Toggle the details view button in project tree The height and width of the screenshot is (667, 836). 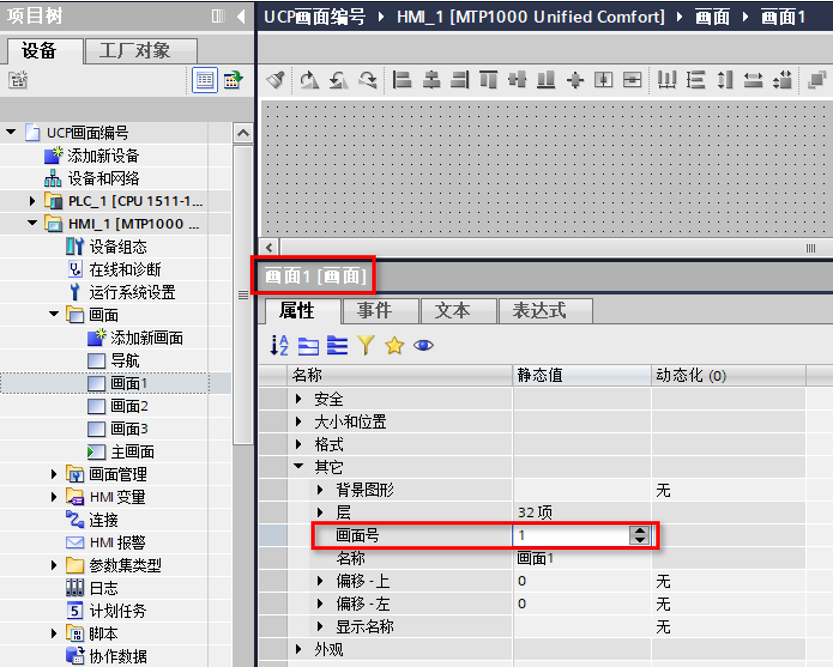point(205,80)
